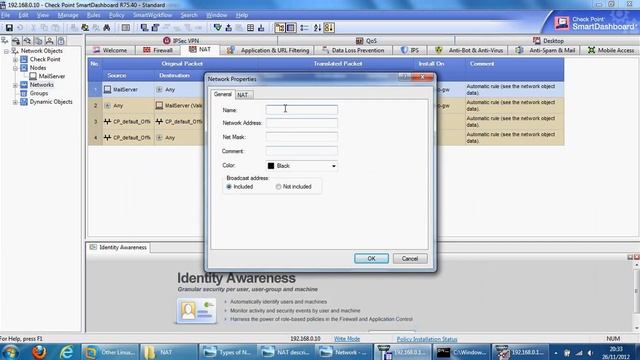Open the SmartWorkflow menu
Screen dimensions: 640x360
pos(153,15)
